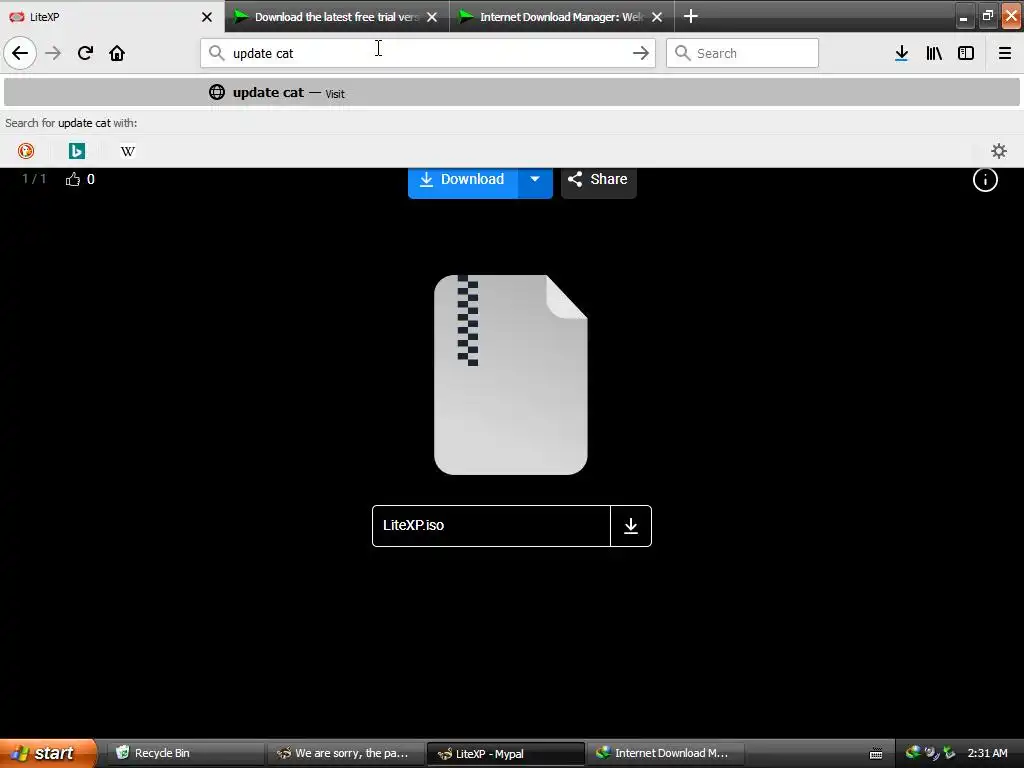1024x768 pixels.
Task: Open the browser downloads panel
Action: point(901,53)
